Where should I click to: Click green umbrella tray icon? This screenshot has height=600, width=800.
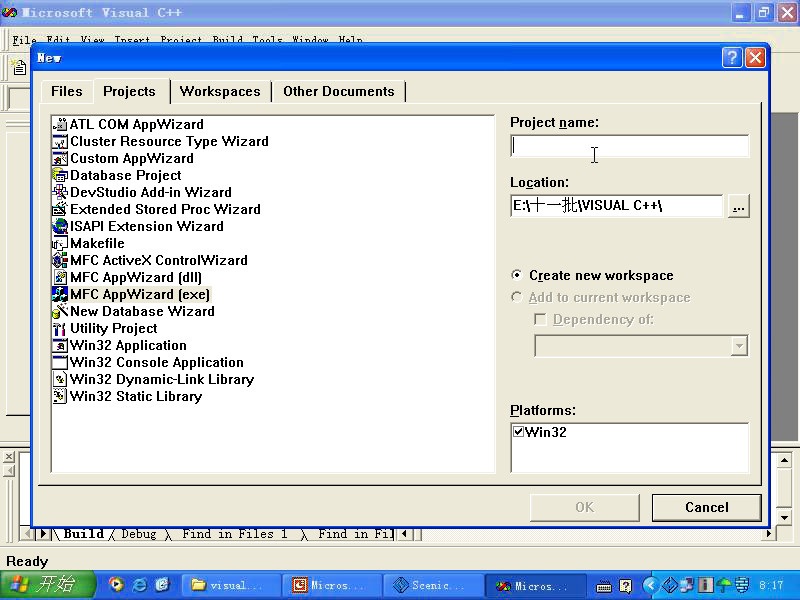tap(723, 585)
